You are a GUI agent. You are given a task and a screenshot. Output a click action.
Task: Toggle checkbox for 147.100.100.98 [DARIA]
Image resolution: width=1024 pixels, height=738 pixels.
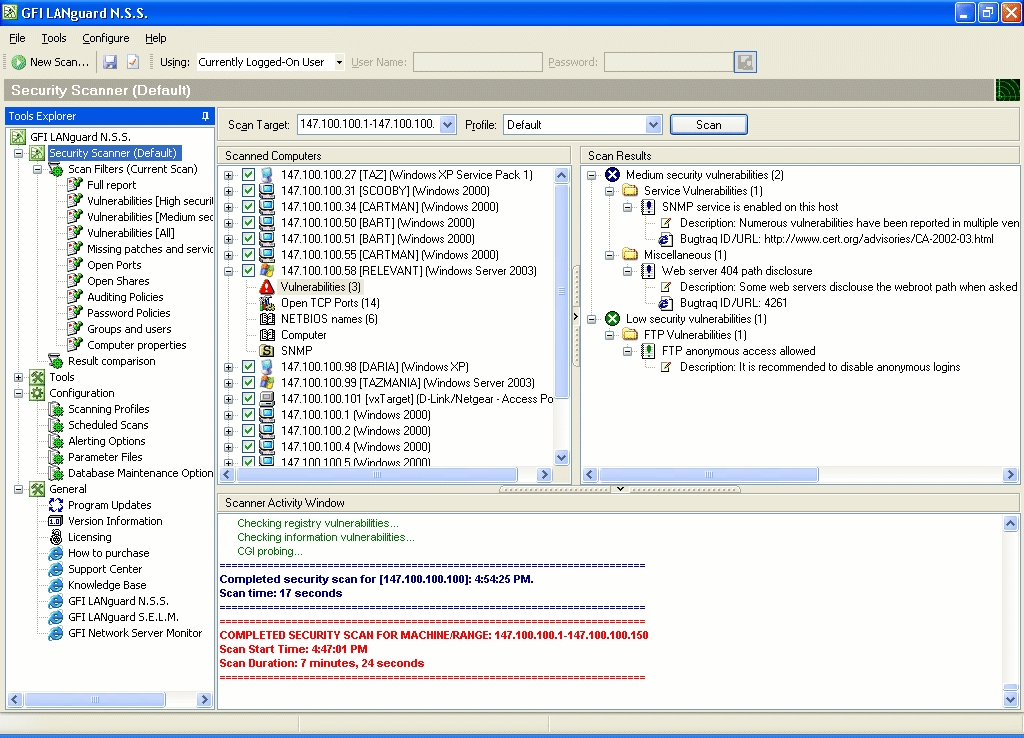[248, 367]
